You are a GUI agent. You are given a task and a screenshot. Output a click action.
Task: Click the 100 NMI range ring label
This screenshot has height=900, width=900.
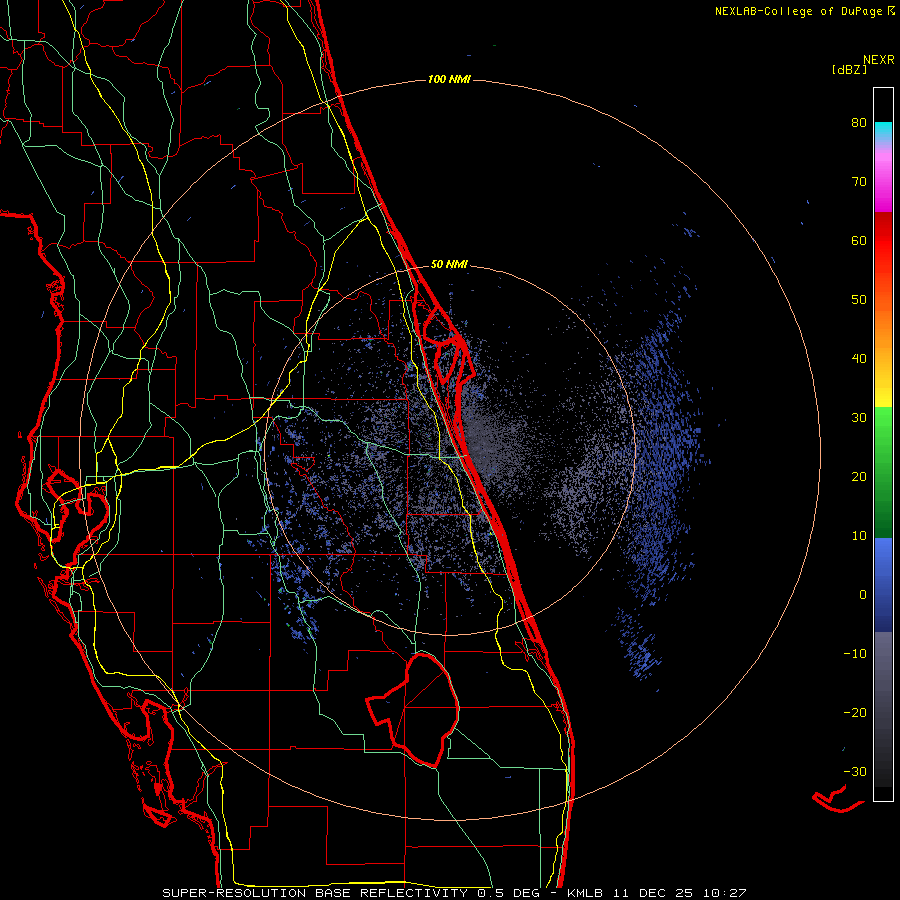[x=449, y=79]
